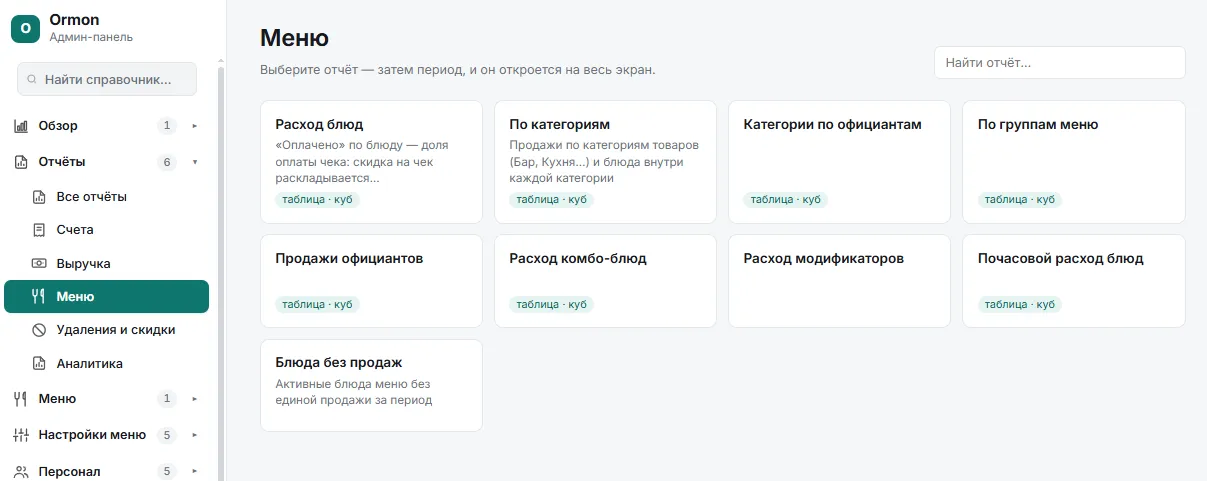The image size is (1207, 481).
Task: Click the search magnifier icon in sidebar
Action: point(33,79)
